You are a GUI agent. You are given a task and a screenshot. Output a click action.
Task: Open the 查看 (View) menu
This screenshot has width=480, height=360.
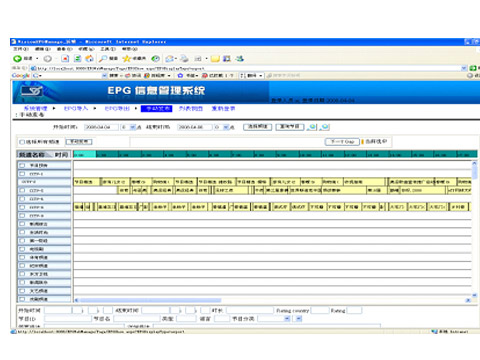[64, 49]
